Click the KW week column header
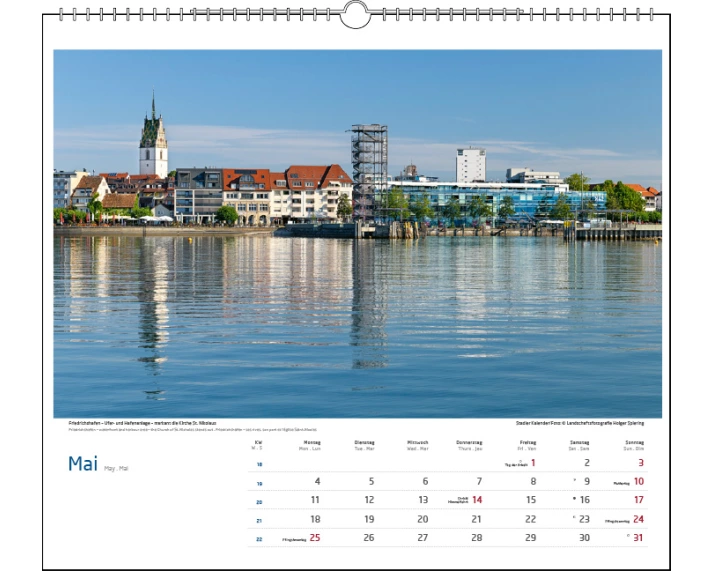Screen dimensions: 714x571 258,443
